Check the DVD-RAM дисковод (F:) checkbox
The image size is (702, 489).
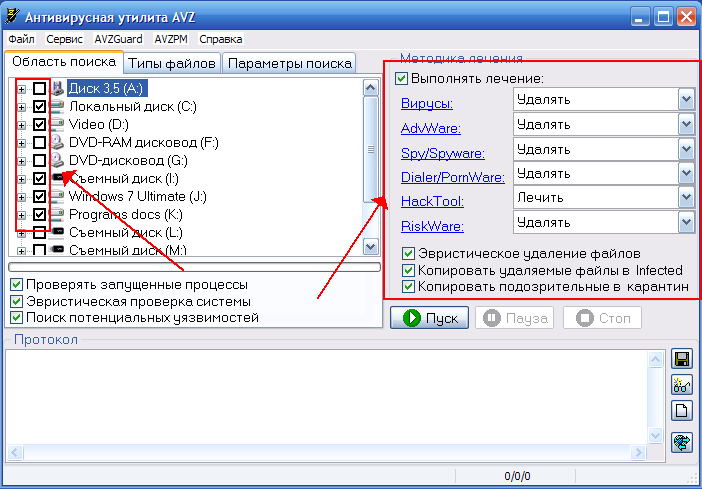click(x=39, y=142)
